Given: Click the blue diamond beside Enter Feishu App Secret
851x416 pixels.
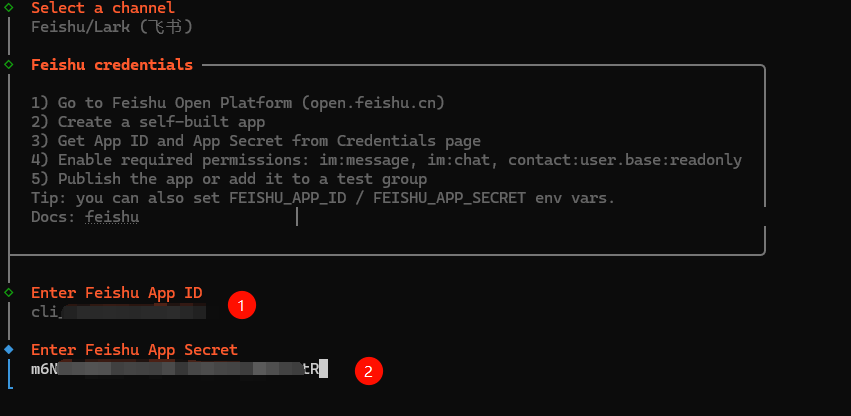Looking at the screenshot, I should tap(9, 349).
